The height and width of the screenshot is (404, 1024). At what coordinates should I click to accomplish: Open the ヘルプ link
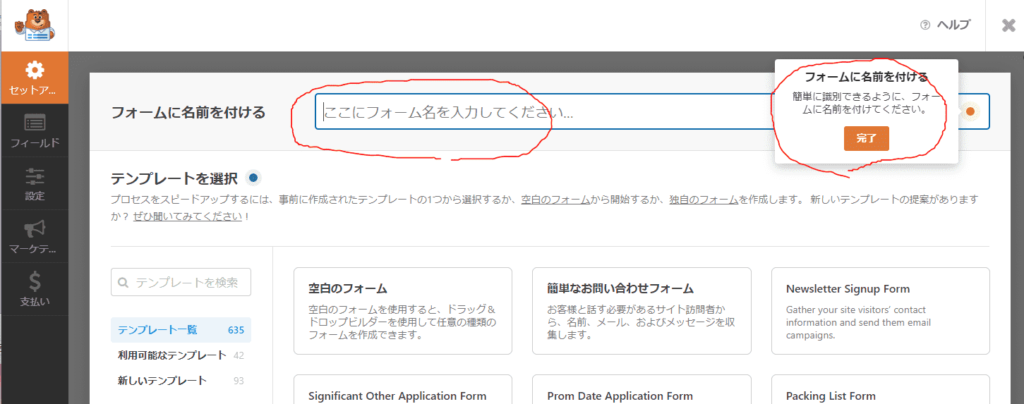coord(953,25)
